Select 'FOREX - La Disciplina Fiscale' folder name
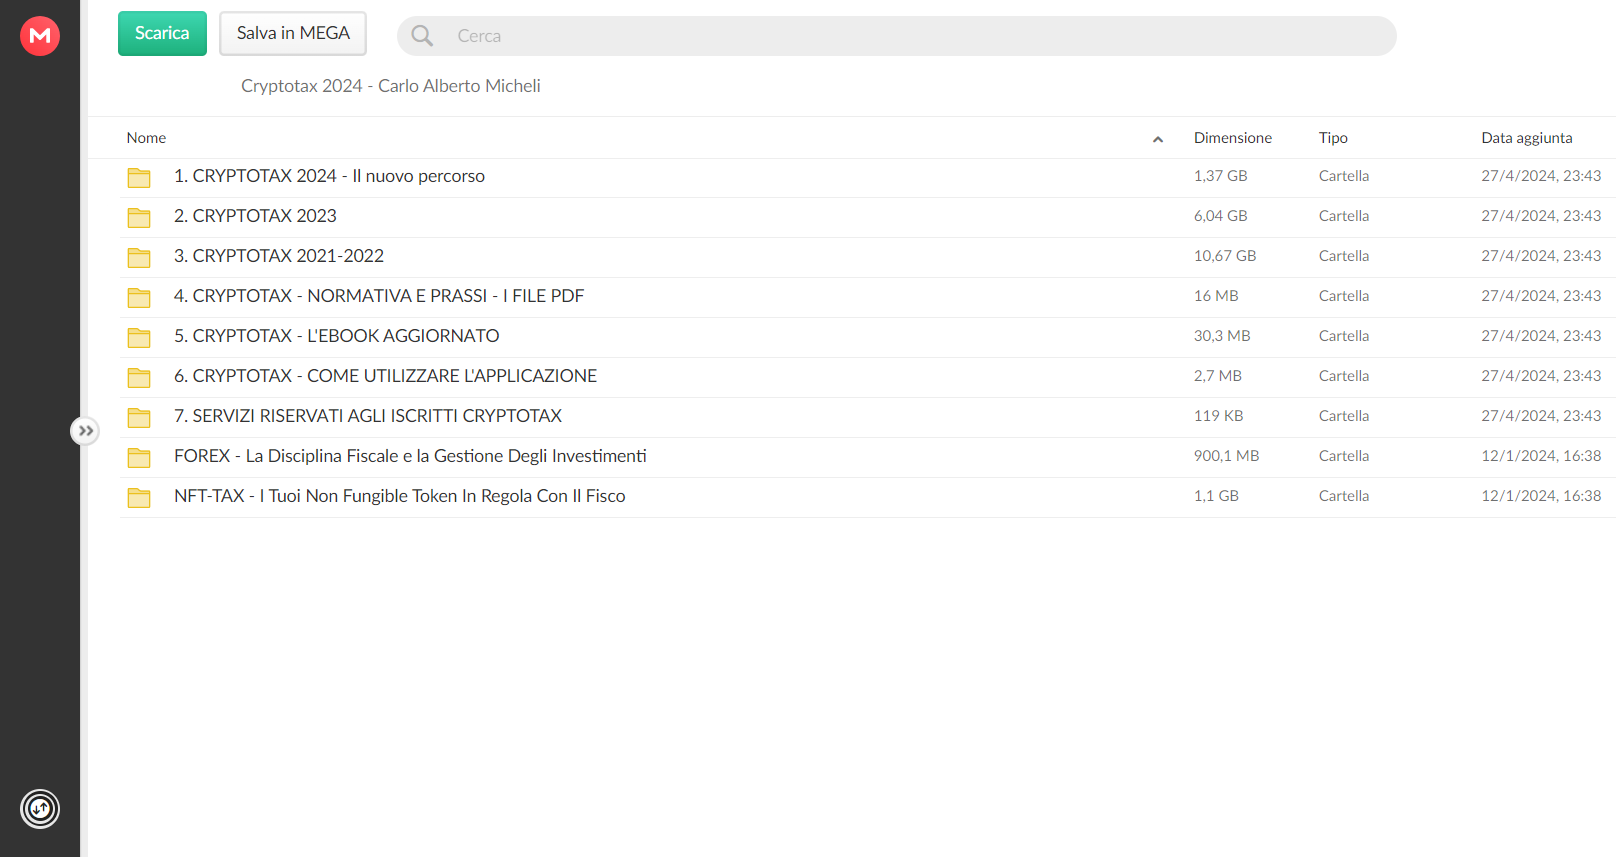Image resolution: width=1616 pixels, height=857 pixels. tap(410, 456)
